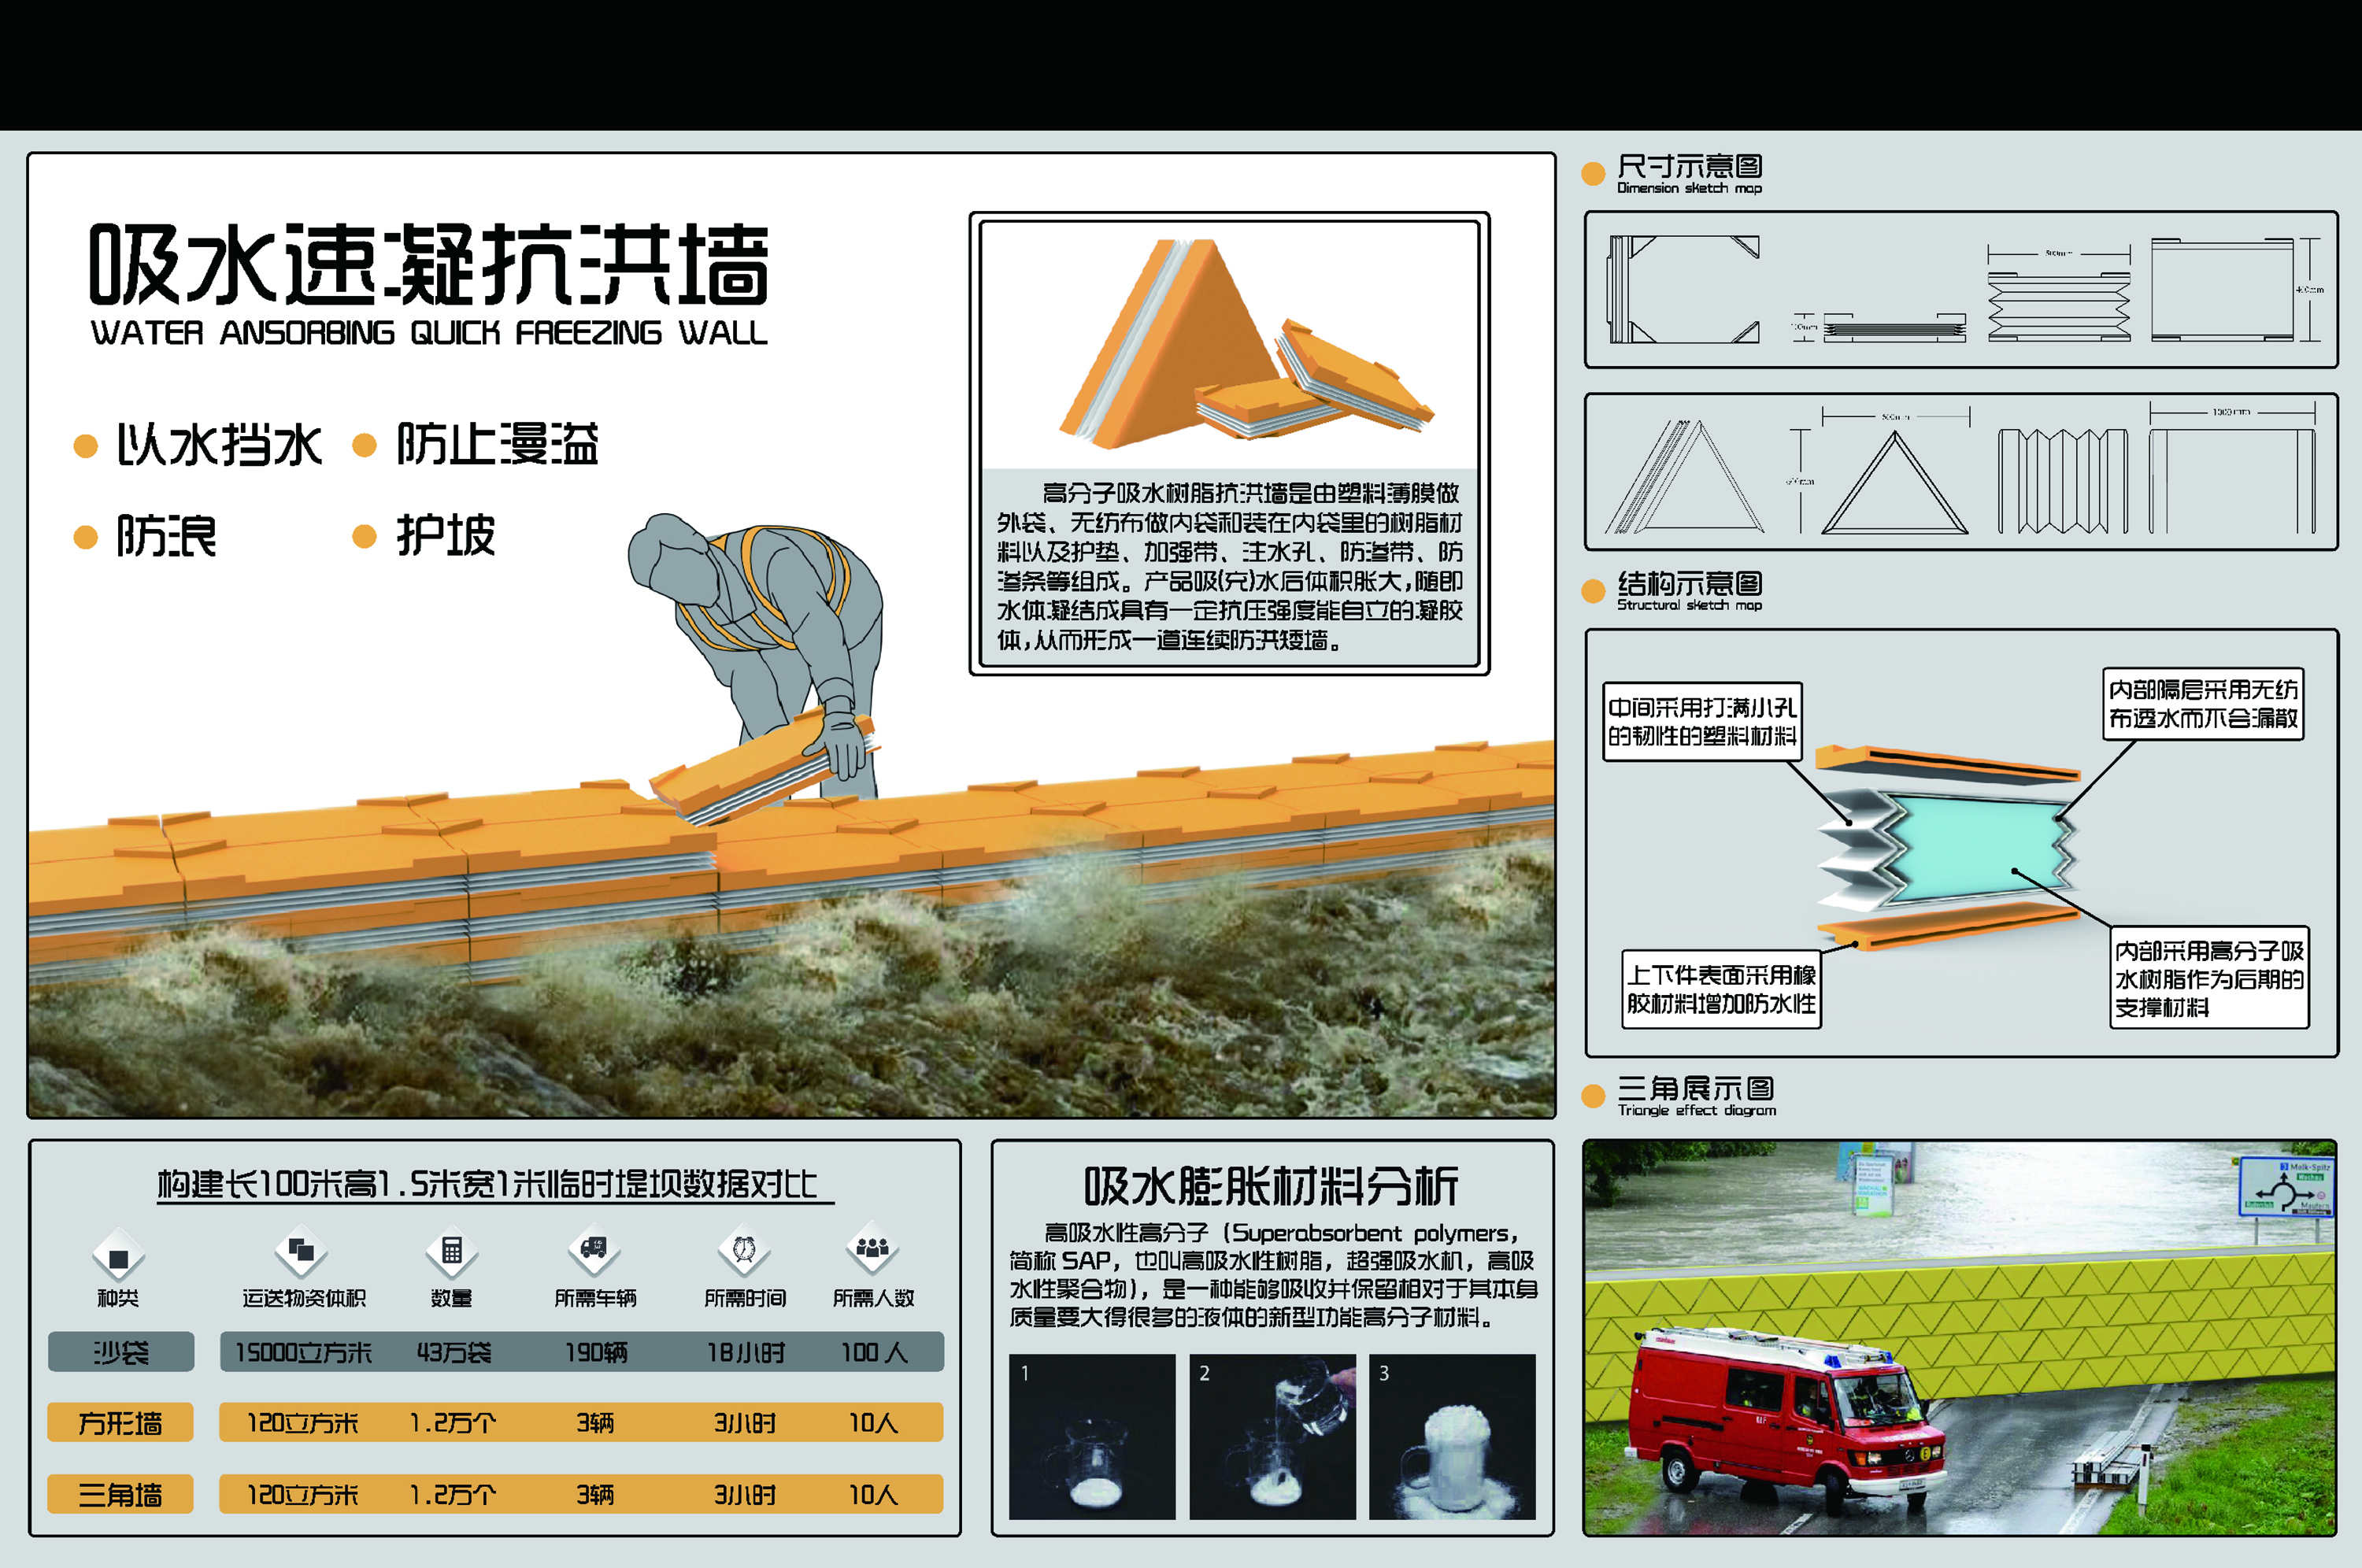Click the orange dot beside 尺寸示意图
The height and width of the screenshot is (1568, 2362).
click(x=1593, y=174)
